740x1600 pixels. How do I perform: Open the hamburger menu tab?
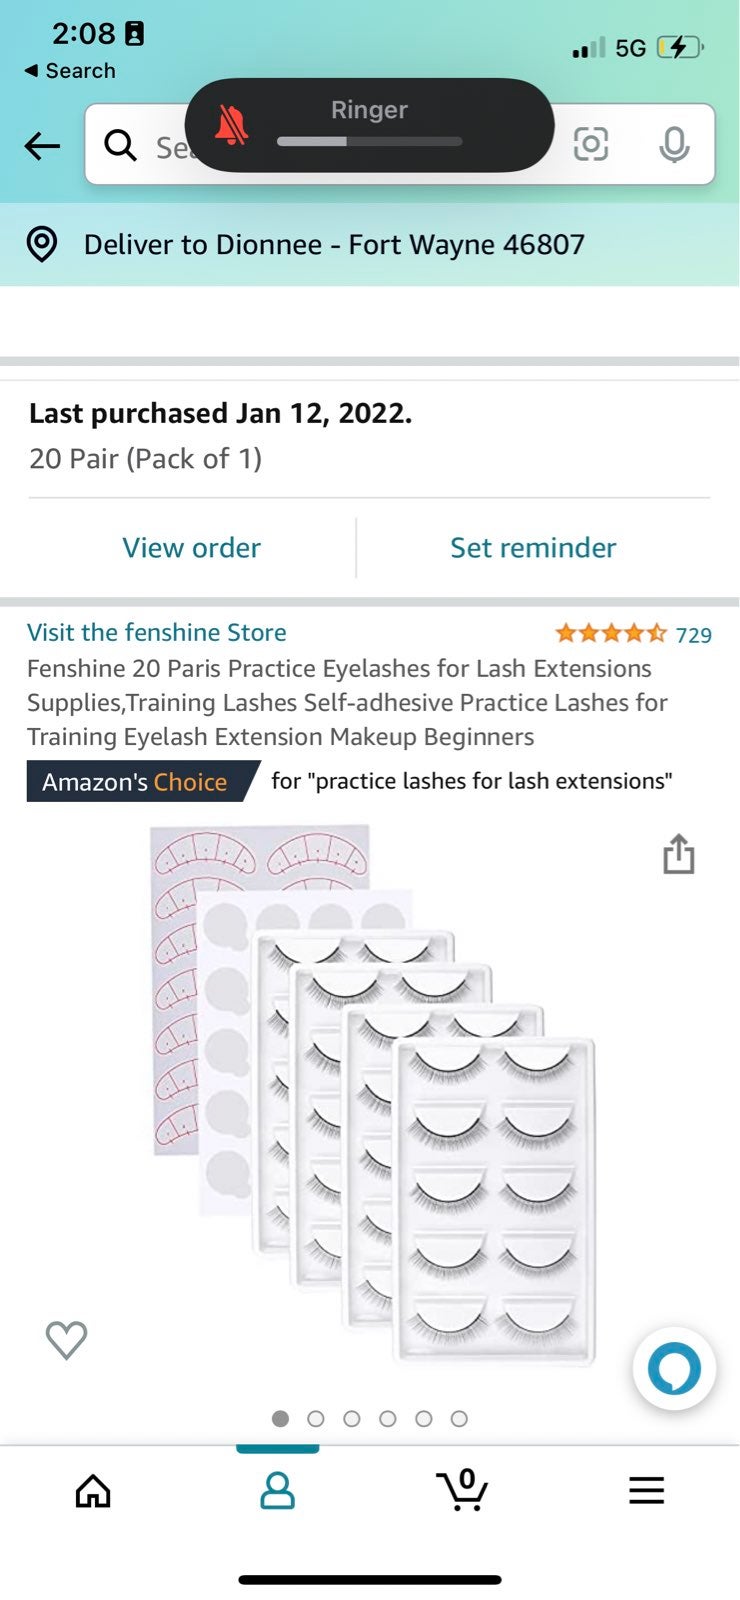click(x=647, y=1491)
